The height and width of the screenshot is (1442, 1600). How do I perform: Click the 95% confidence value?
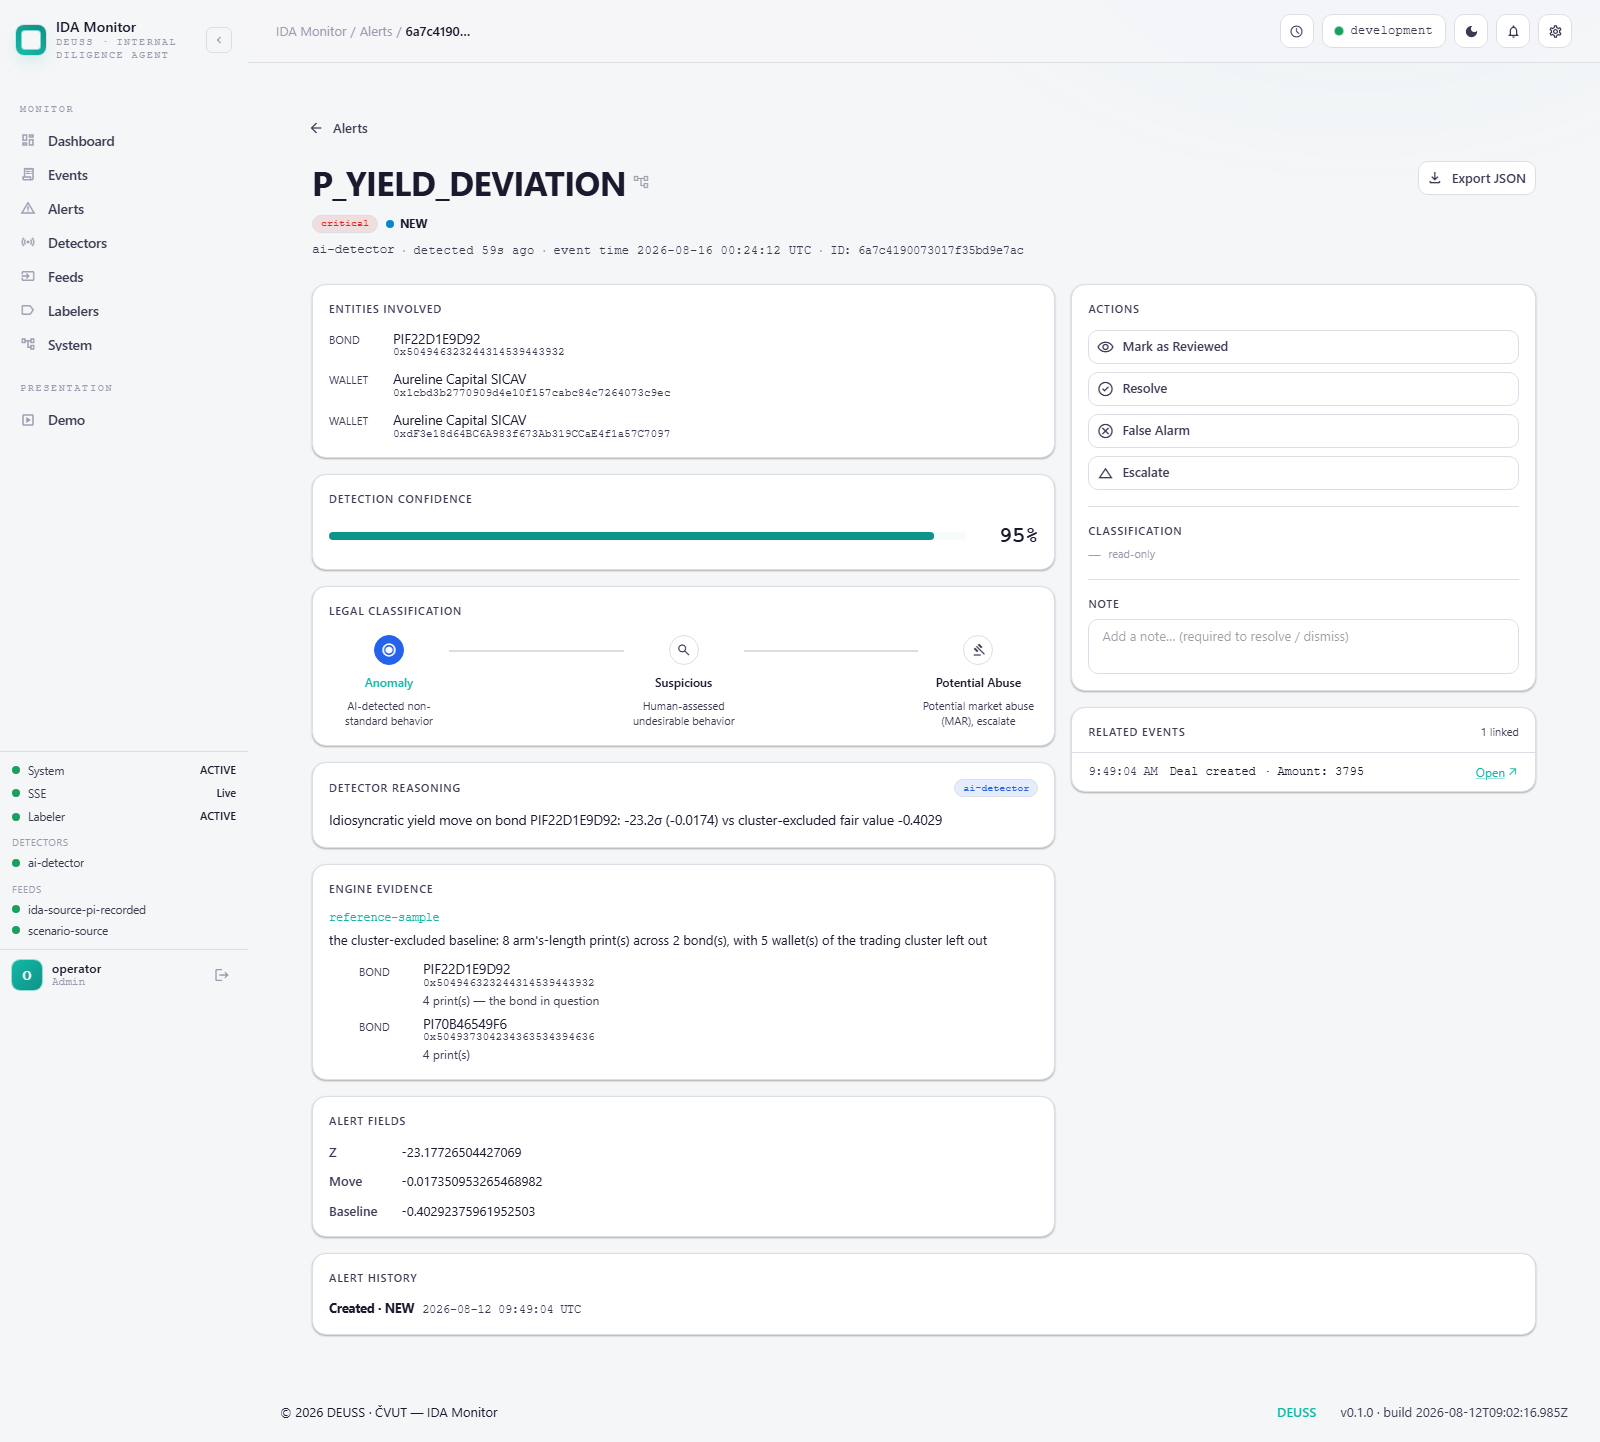[x=1018, y=536]
